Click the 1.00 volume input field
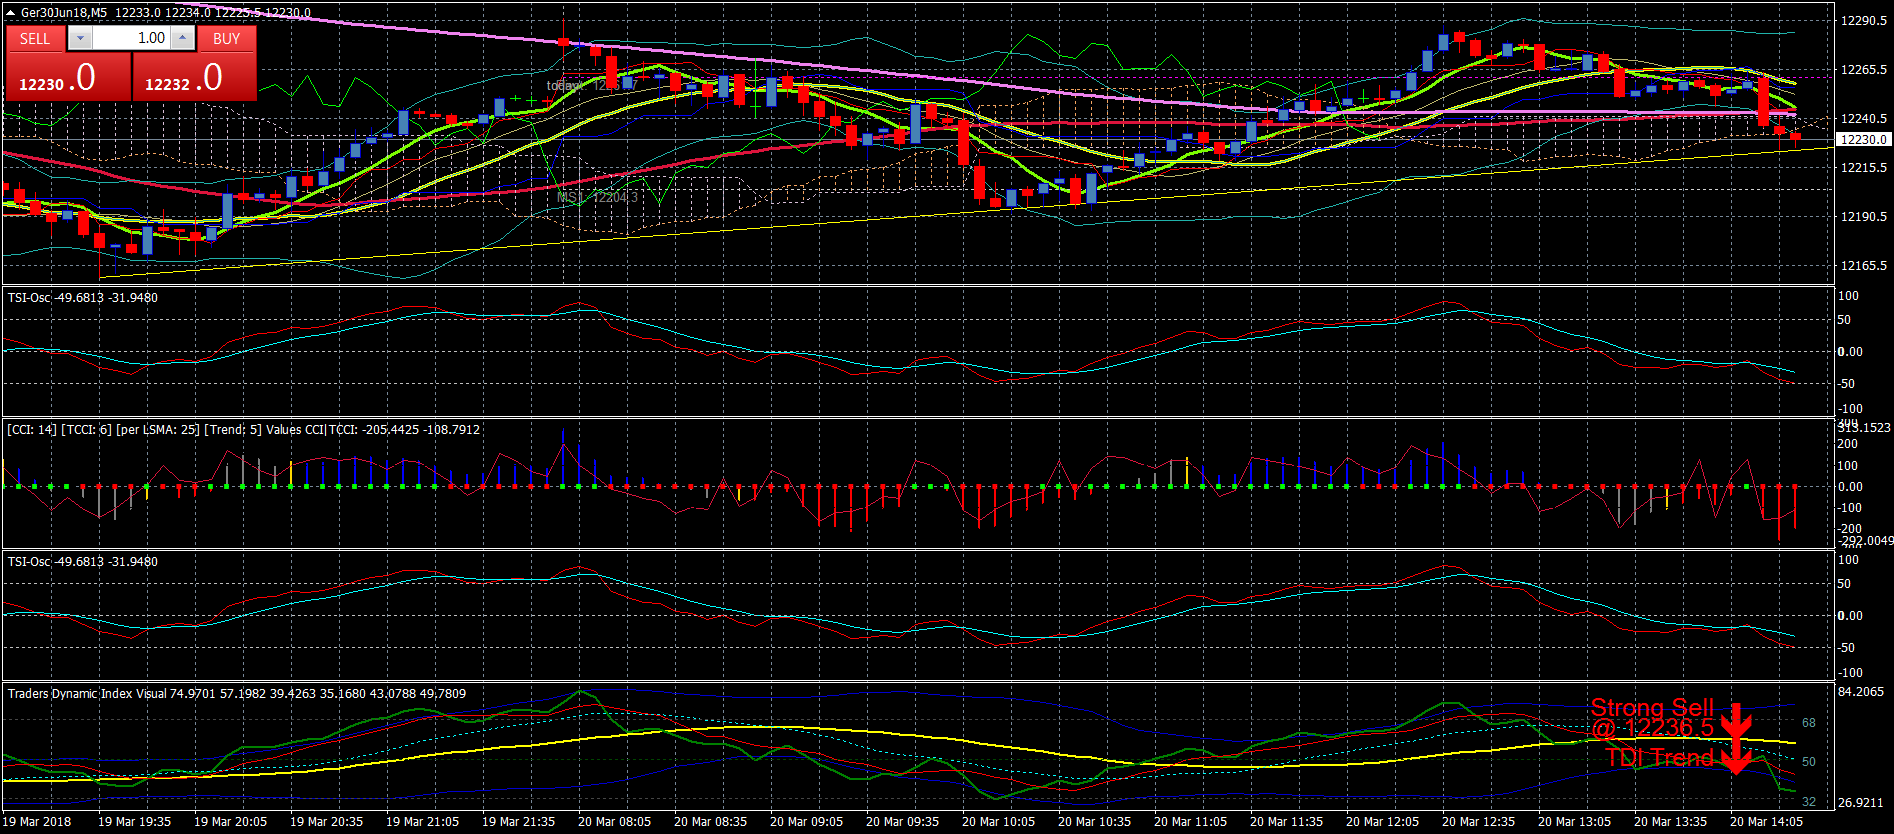The image size is (1894, 834). 131,38
